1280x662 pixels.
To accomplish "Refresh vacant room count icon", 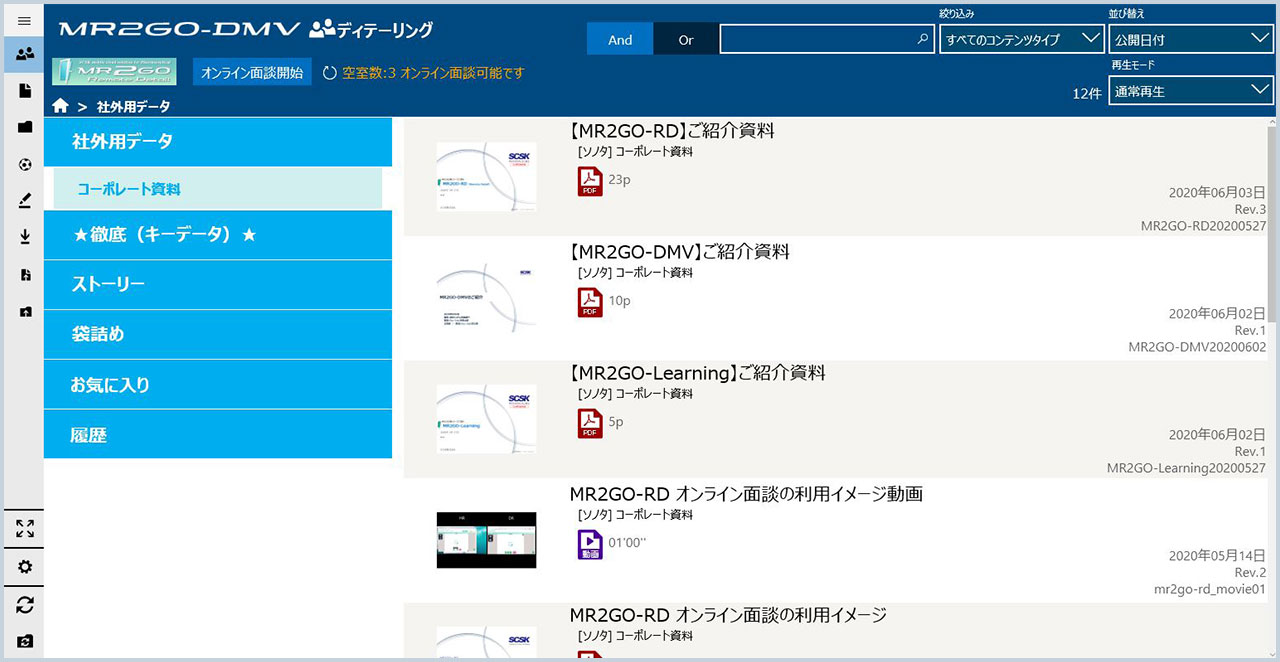I will tap(330, 73).
